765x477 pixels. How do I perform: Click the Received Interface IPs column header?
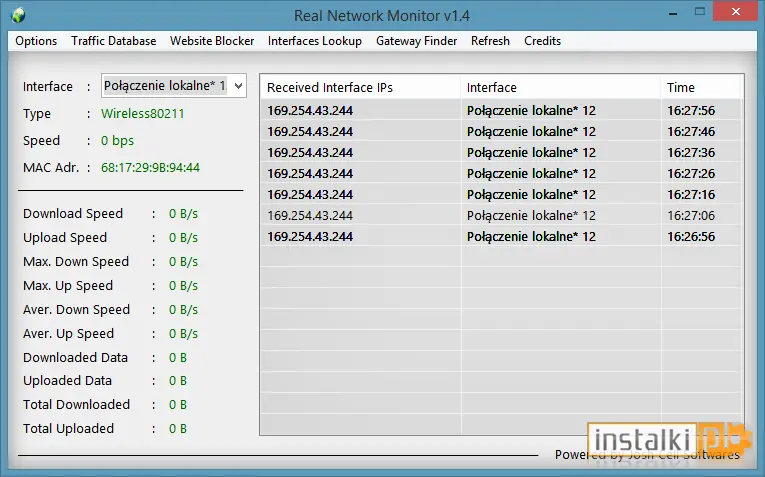point(360,87)
